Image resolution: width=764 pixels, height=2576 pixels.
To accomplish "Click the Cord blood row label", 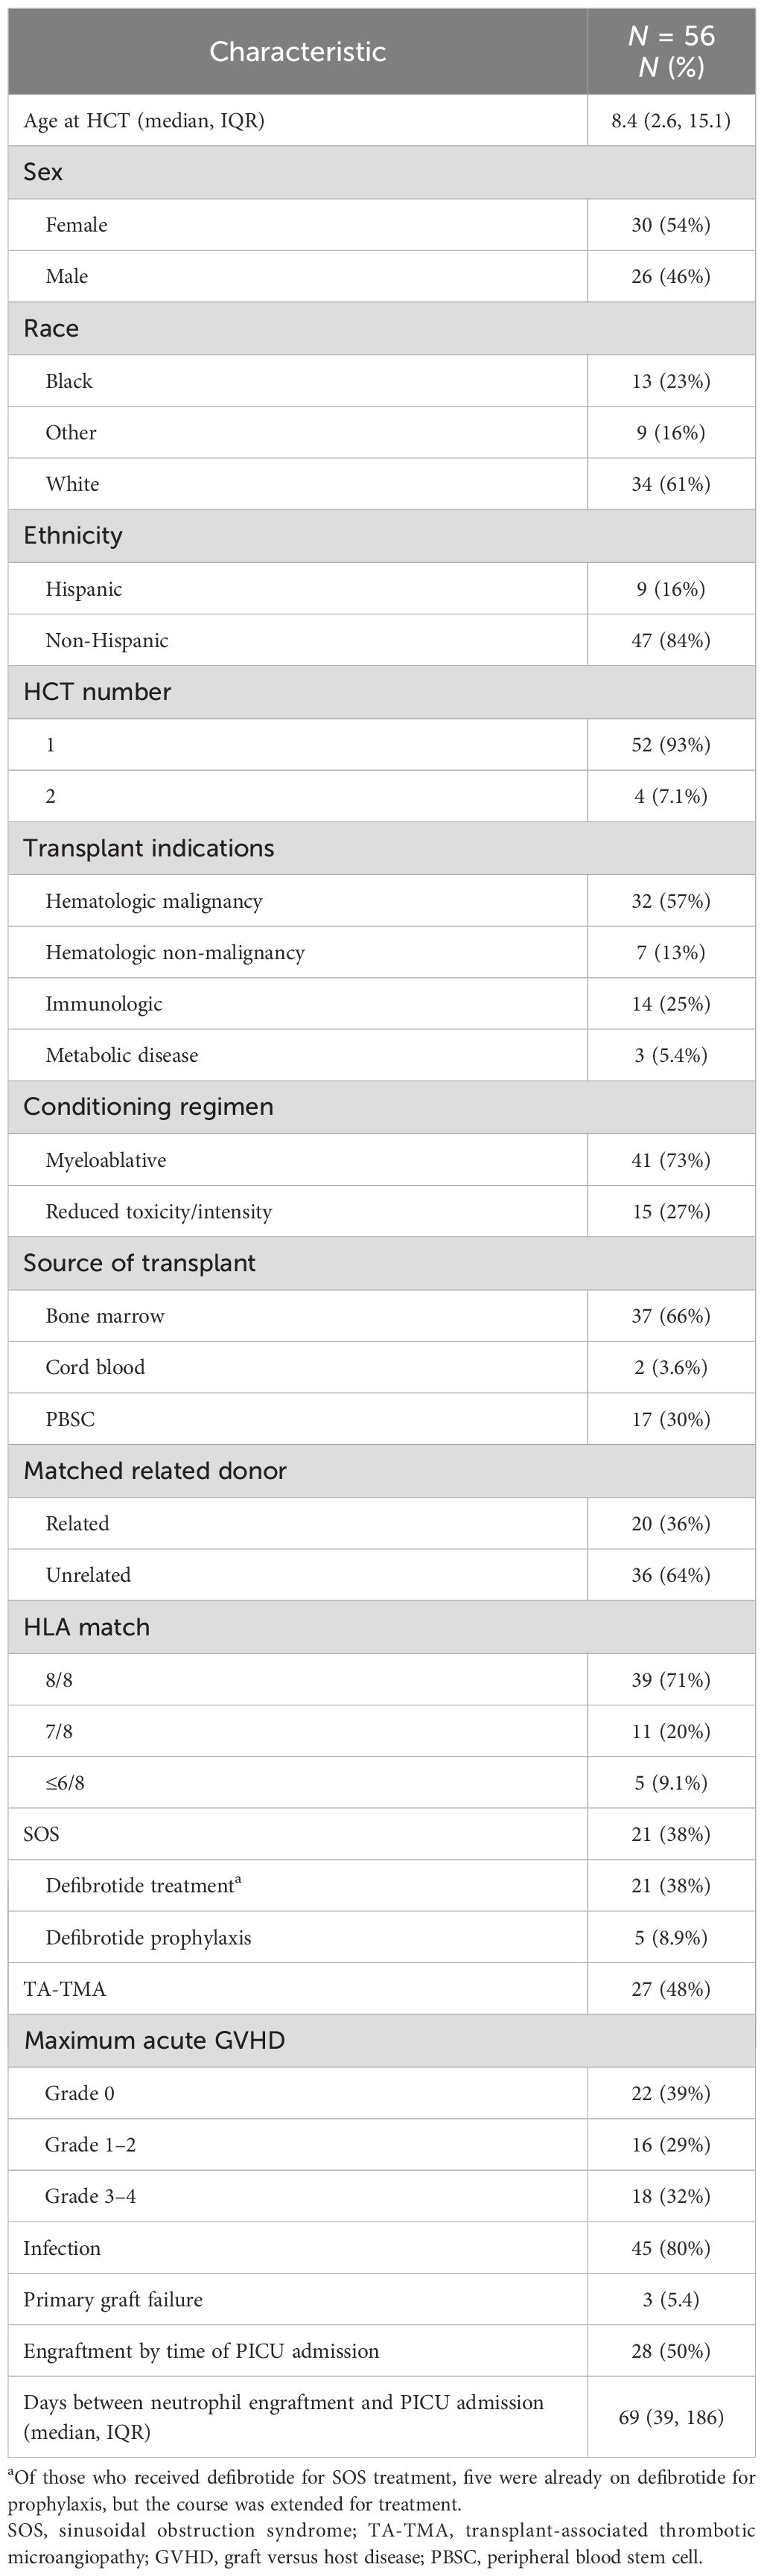I will [95, 1368].
